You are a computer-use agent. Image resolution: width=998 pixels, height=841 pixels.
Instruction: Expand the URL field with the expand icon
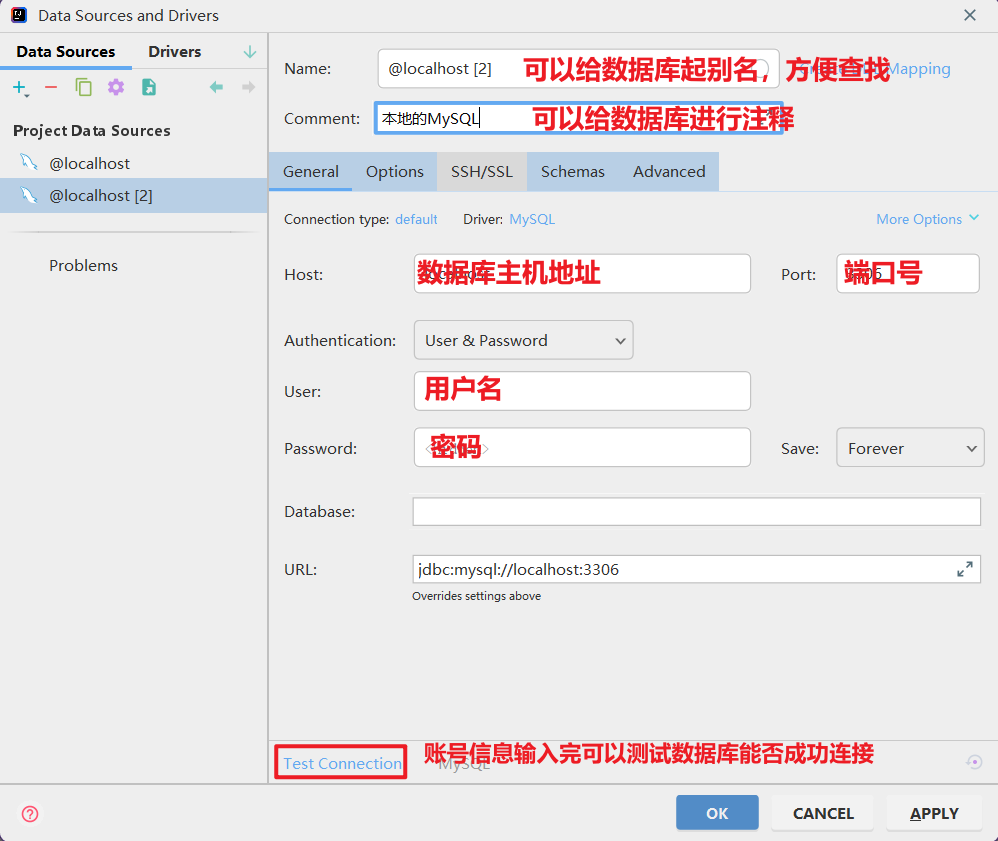point(965,569)
